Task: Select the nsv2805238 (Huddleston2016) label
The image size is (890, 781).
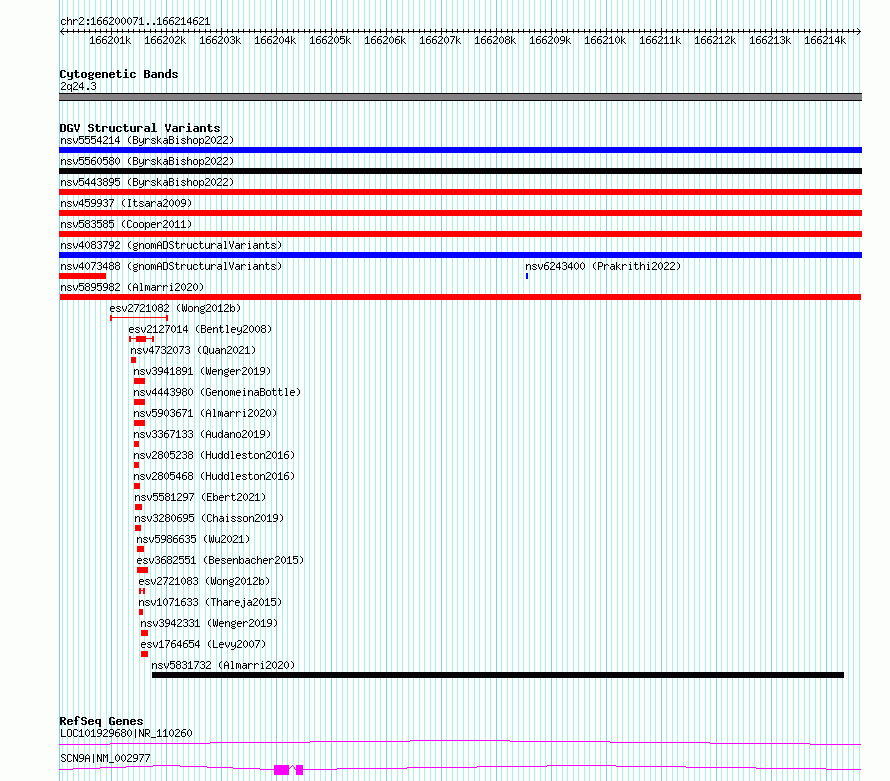Action: [x=214, y=455]
